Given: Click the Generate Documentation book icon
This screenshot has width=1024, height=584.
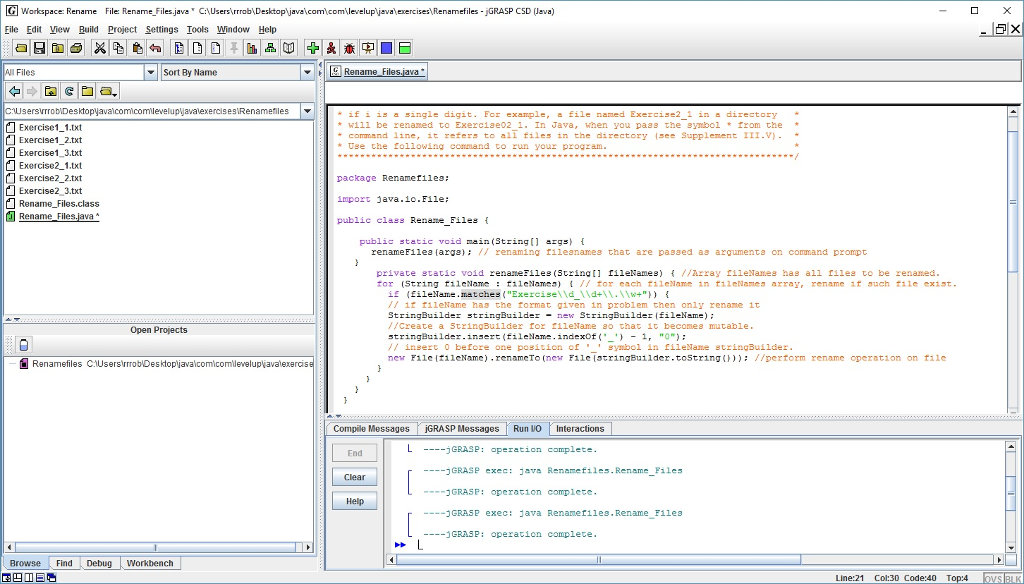Looking at the screenshot, I should [288, 48].
